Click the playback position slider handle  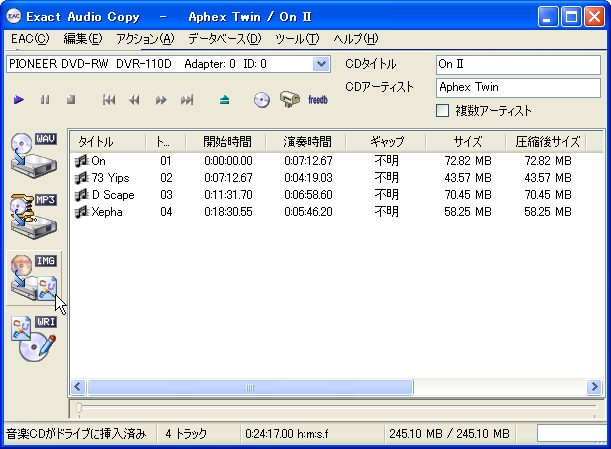tap(79, 408)
